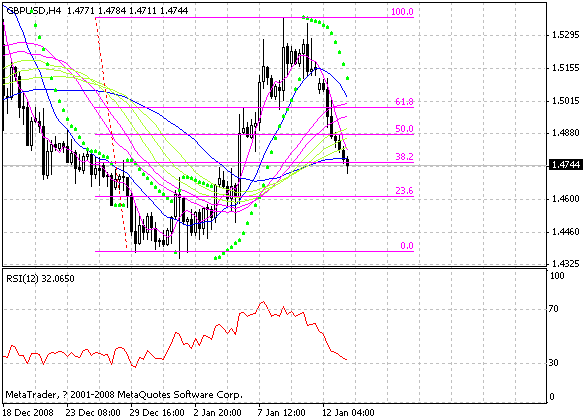This screenshot has width=584, height=420.
Task: Click the 1.4325 price axis label
Action: point(565,264)
